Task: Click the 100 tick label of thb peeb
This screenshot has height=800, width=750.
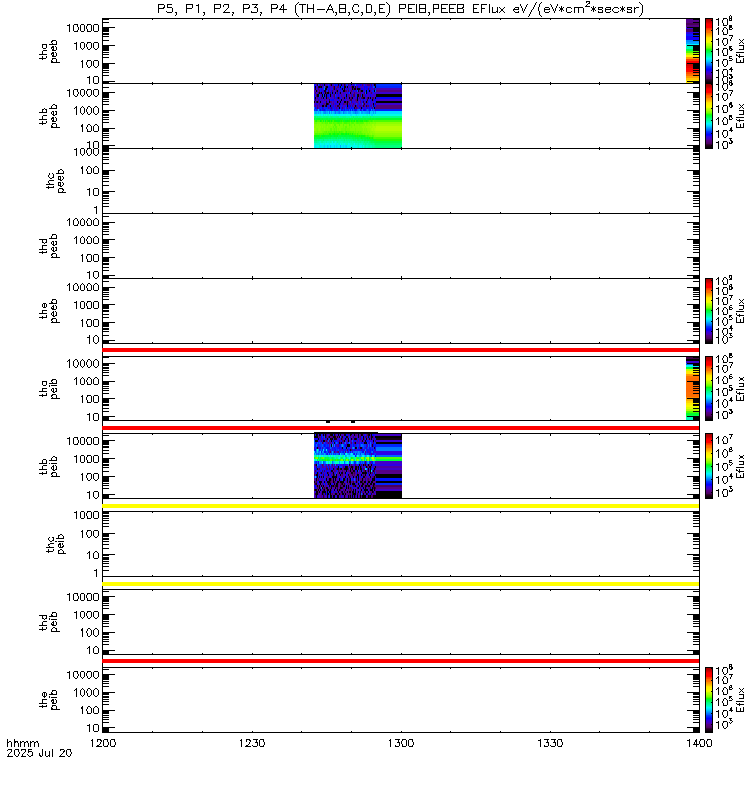Action: 90,129
